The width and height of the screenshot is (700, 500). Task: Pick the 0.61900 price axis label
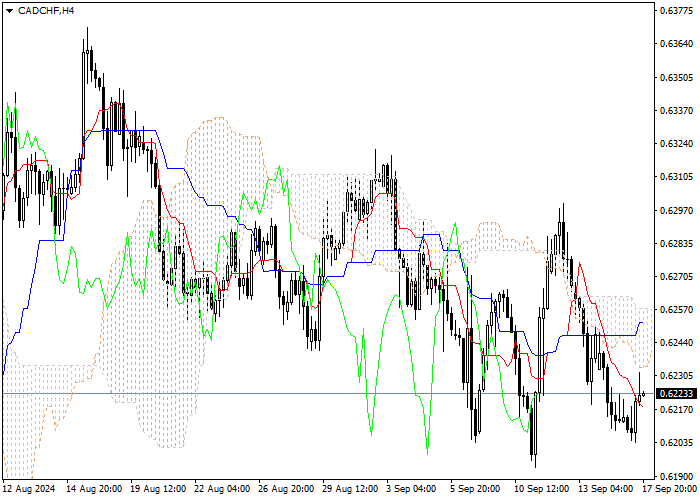(676, 476)
